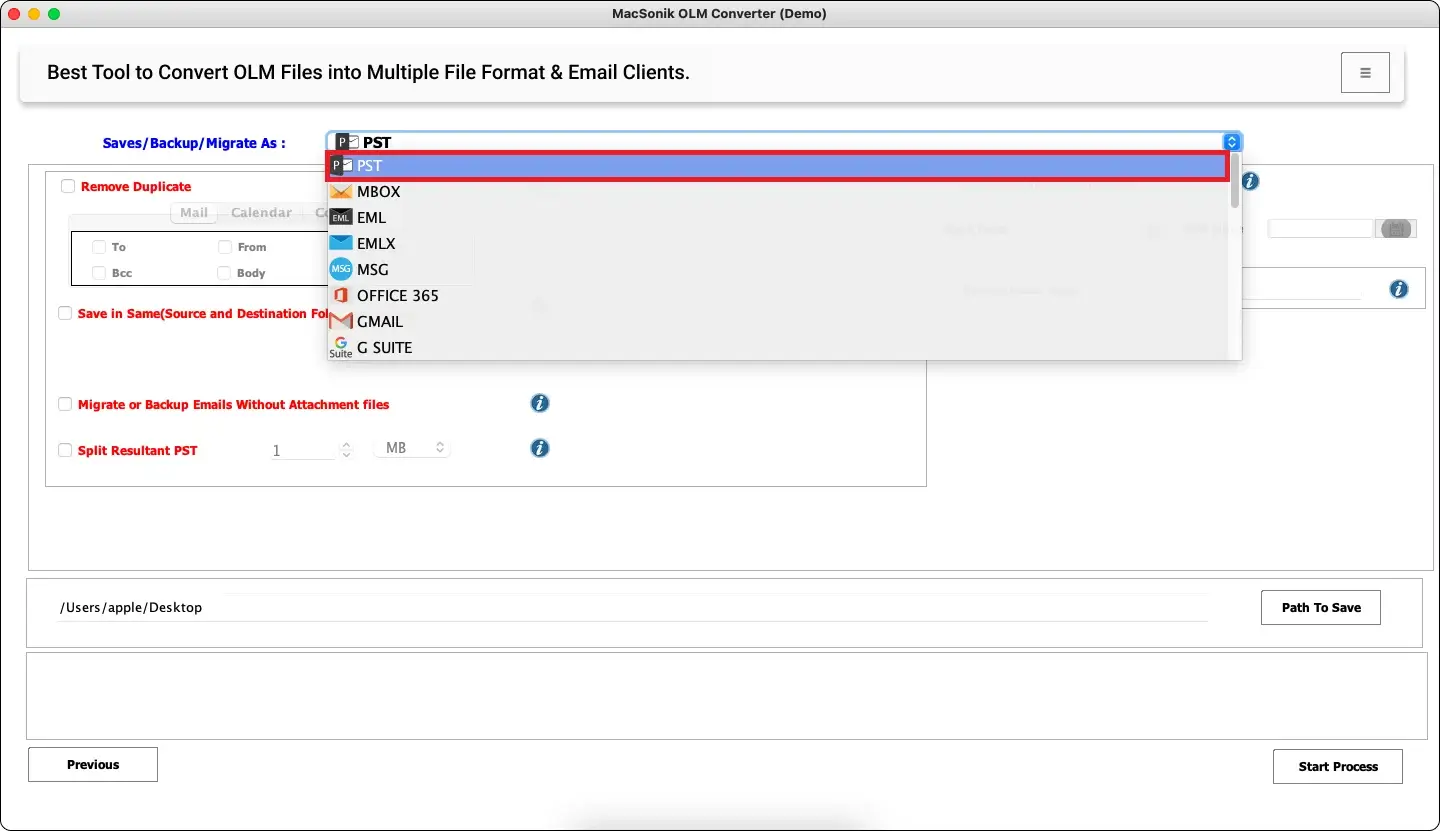This screenshot has height=831, width=1440.
Task: Enable Remove Duplicate checkbox
Action: point(68,186)
